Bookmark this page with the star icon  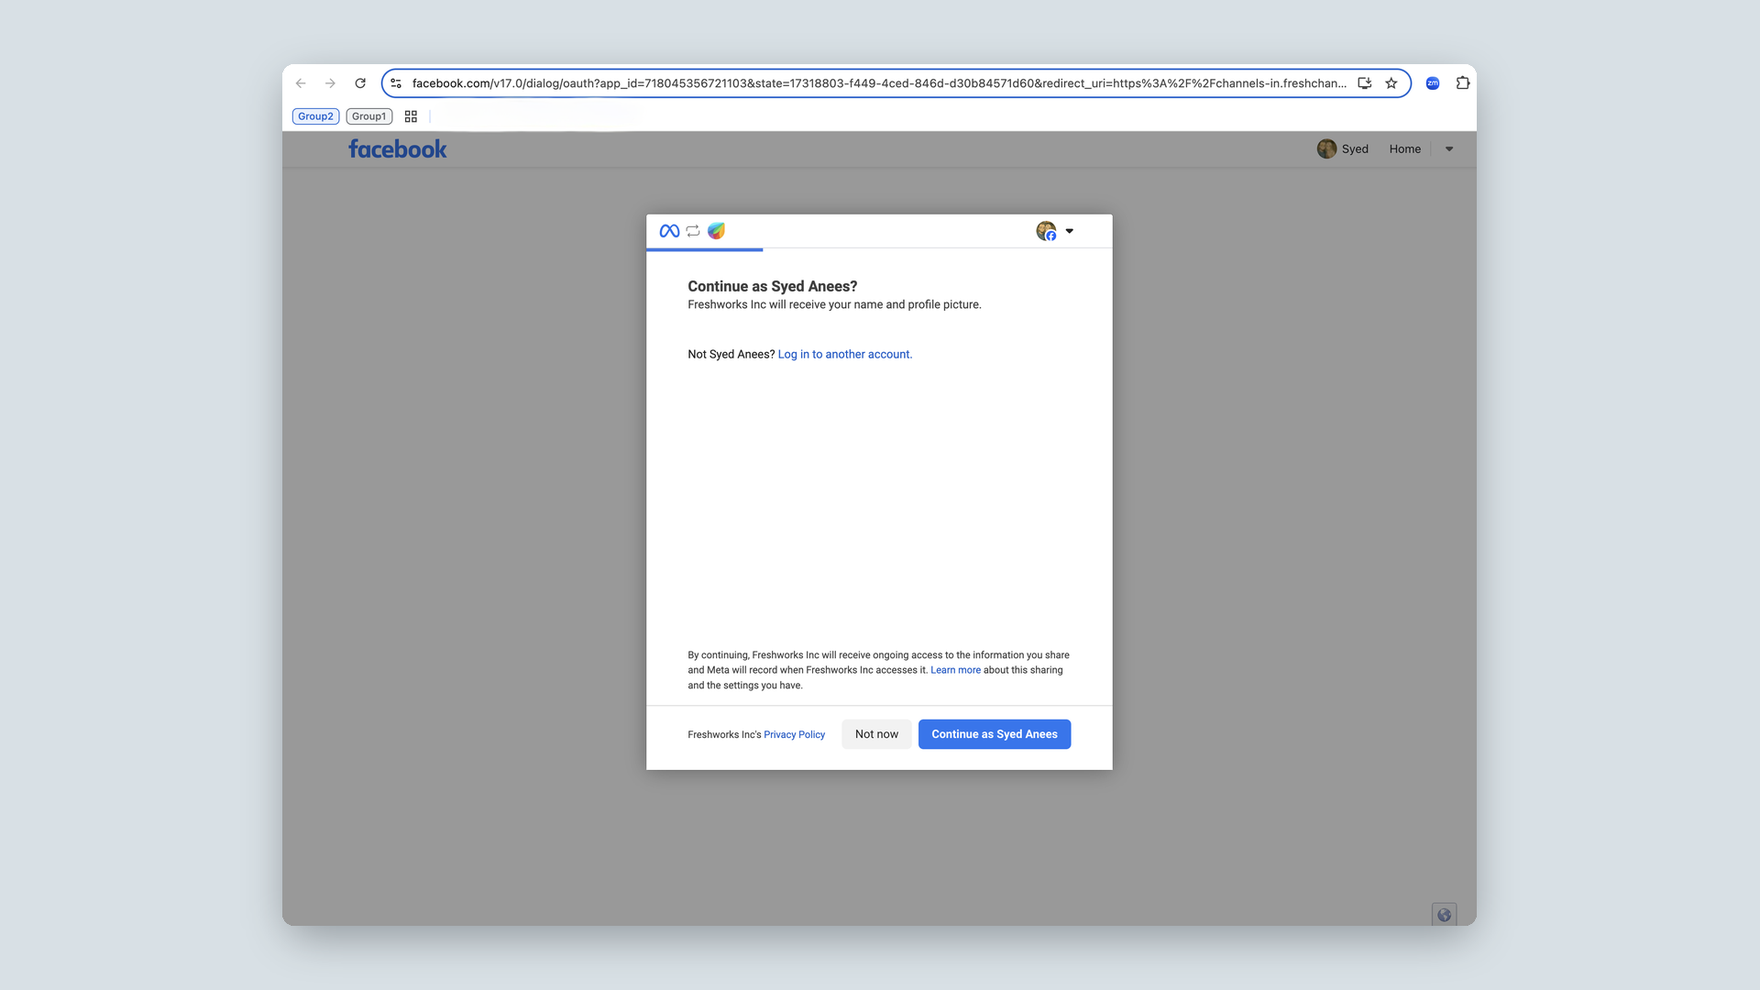point(1391,83)
